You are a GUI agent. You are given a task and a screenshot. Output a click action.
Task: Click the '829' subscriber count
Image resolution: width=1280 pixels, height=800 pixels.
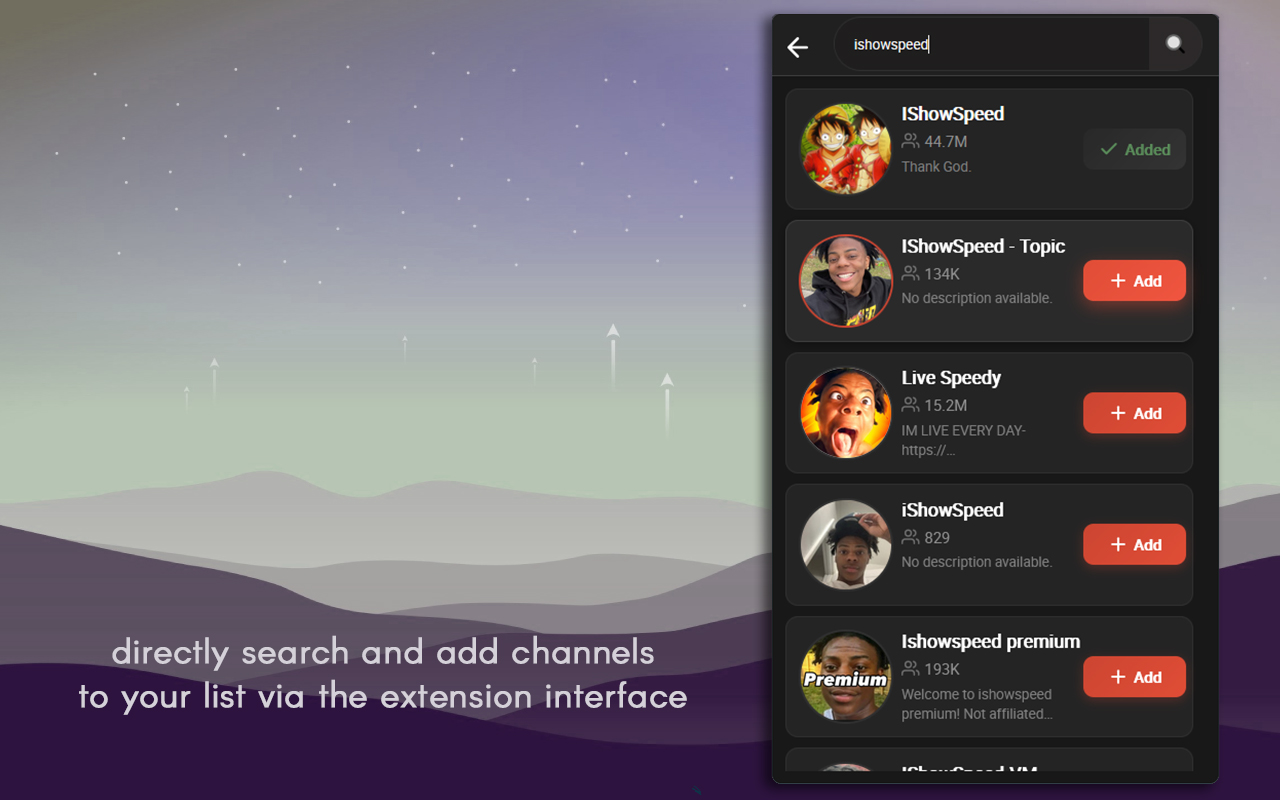(937, 538)
